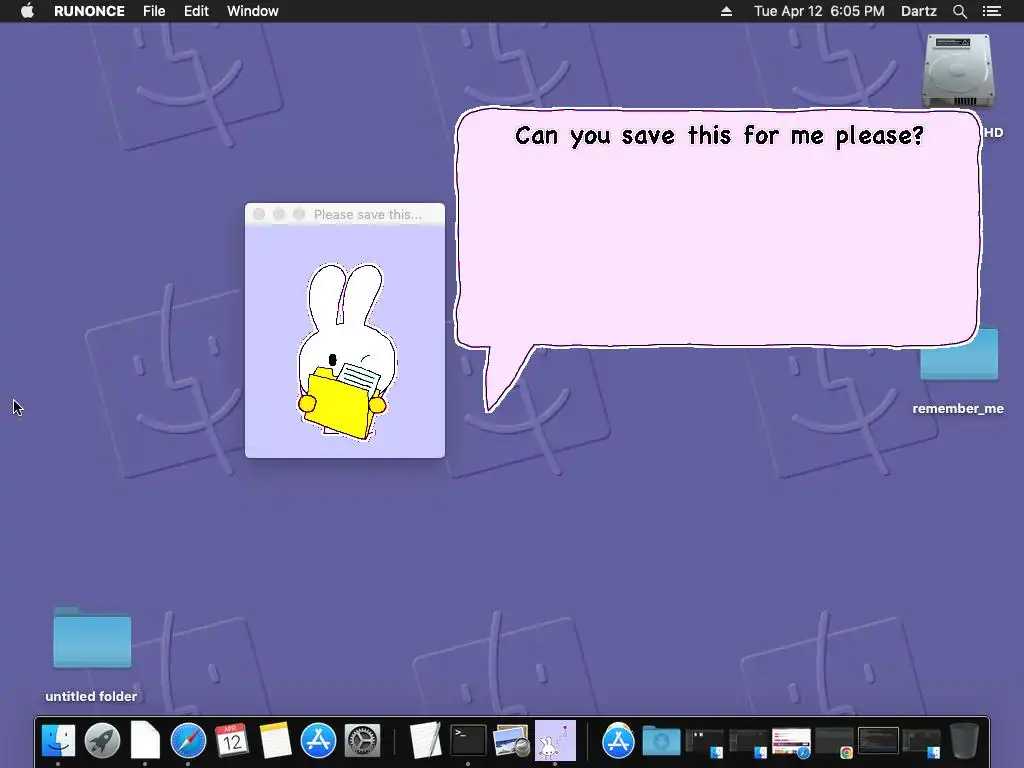Restore the minimized Chrome window thumbnail in dock
The width and height of the screenshot is (1024, 768).
click(x=835, y=743)
